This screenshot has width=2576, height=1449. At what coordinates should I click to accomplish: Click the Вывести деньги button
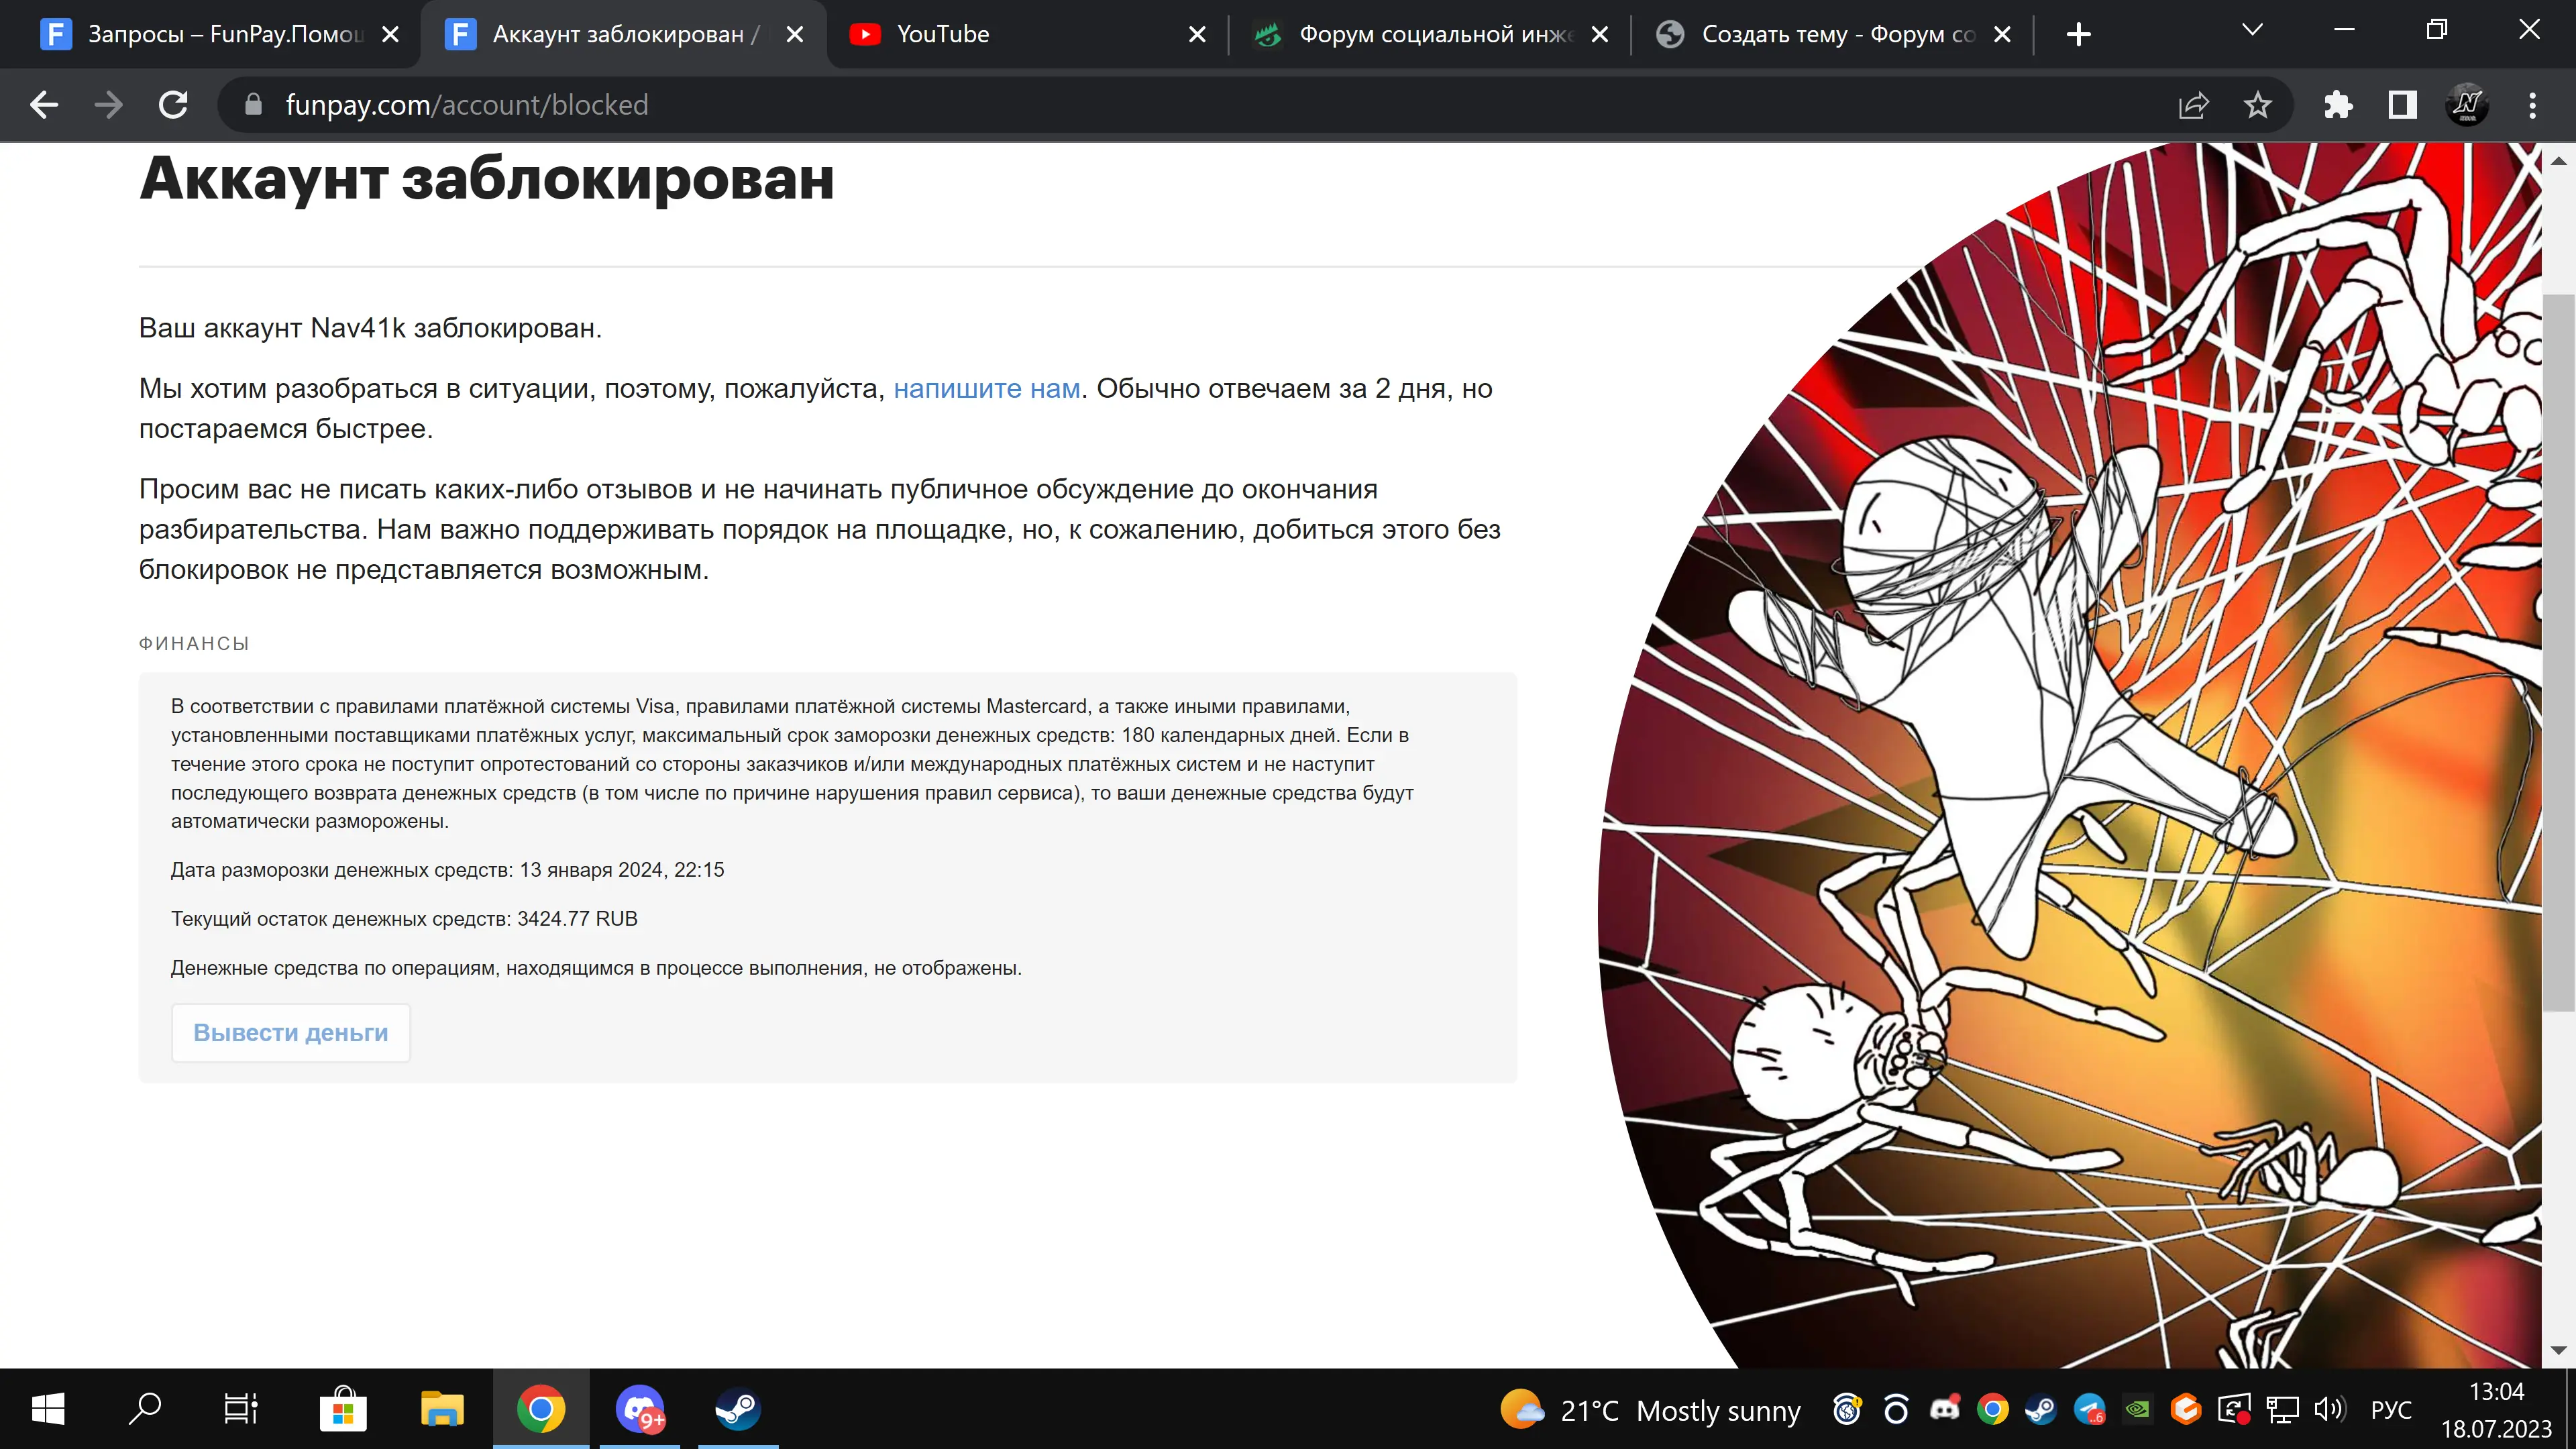(290, 1033)
